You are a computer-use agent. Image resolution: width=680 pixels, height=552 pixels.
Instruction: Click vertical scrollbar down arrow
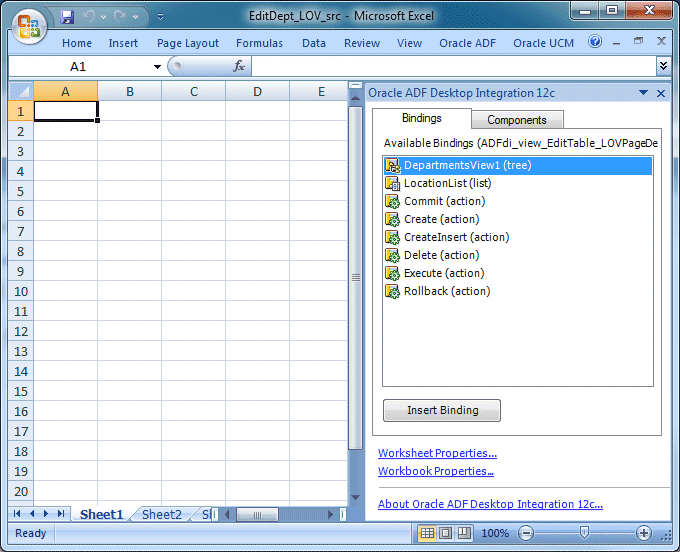[x=355, y=497]
